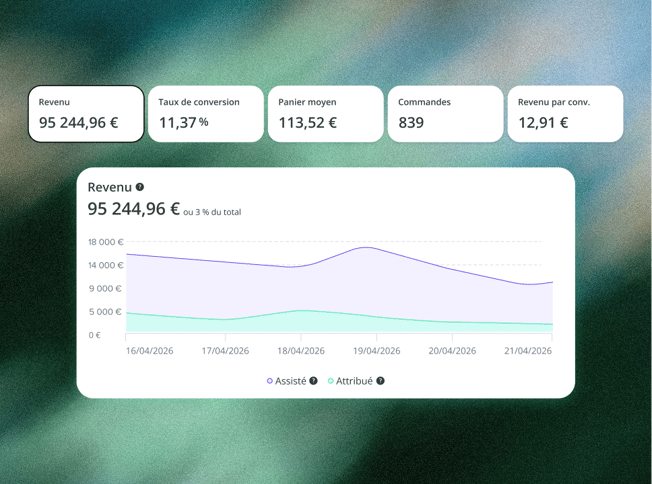Open the help icon beside Assisté legend
The width and height of the screenshot is (652, 484).
point(314,380)
